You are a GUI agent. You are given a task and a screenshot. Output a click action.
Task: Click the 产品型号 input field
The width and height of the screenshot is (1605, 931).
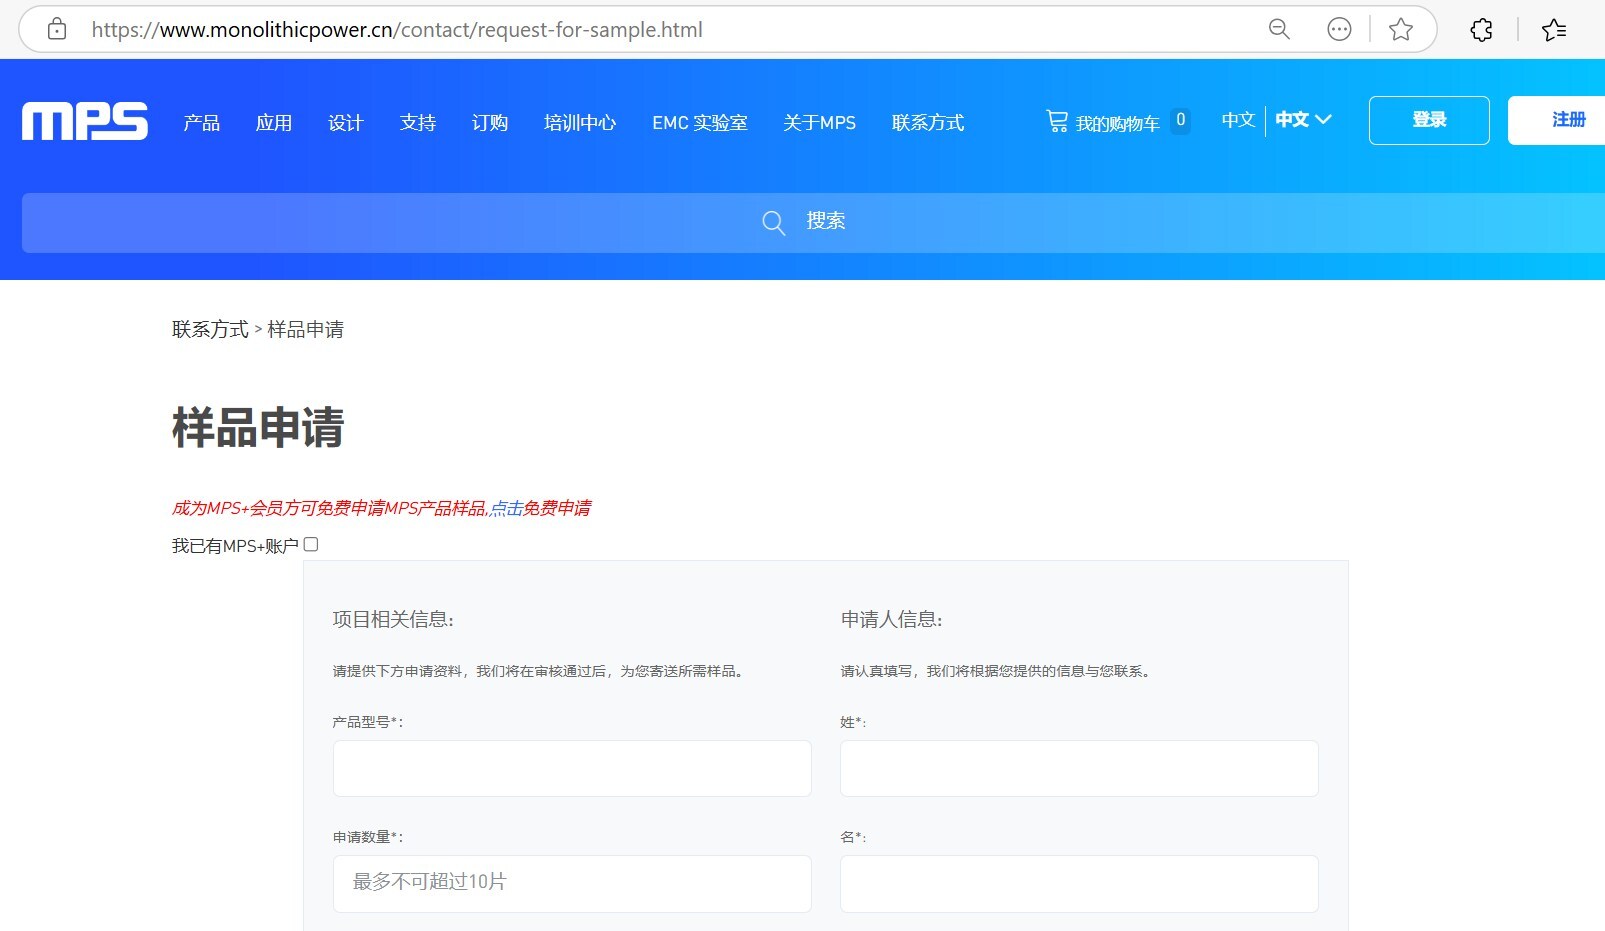(x=571, y=768)
